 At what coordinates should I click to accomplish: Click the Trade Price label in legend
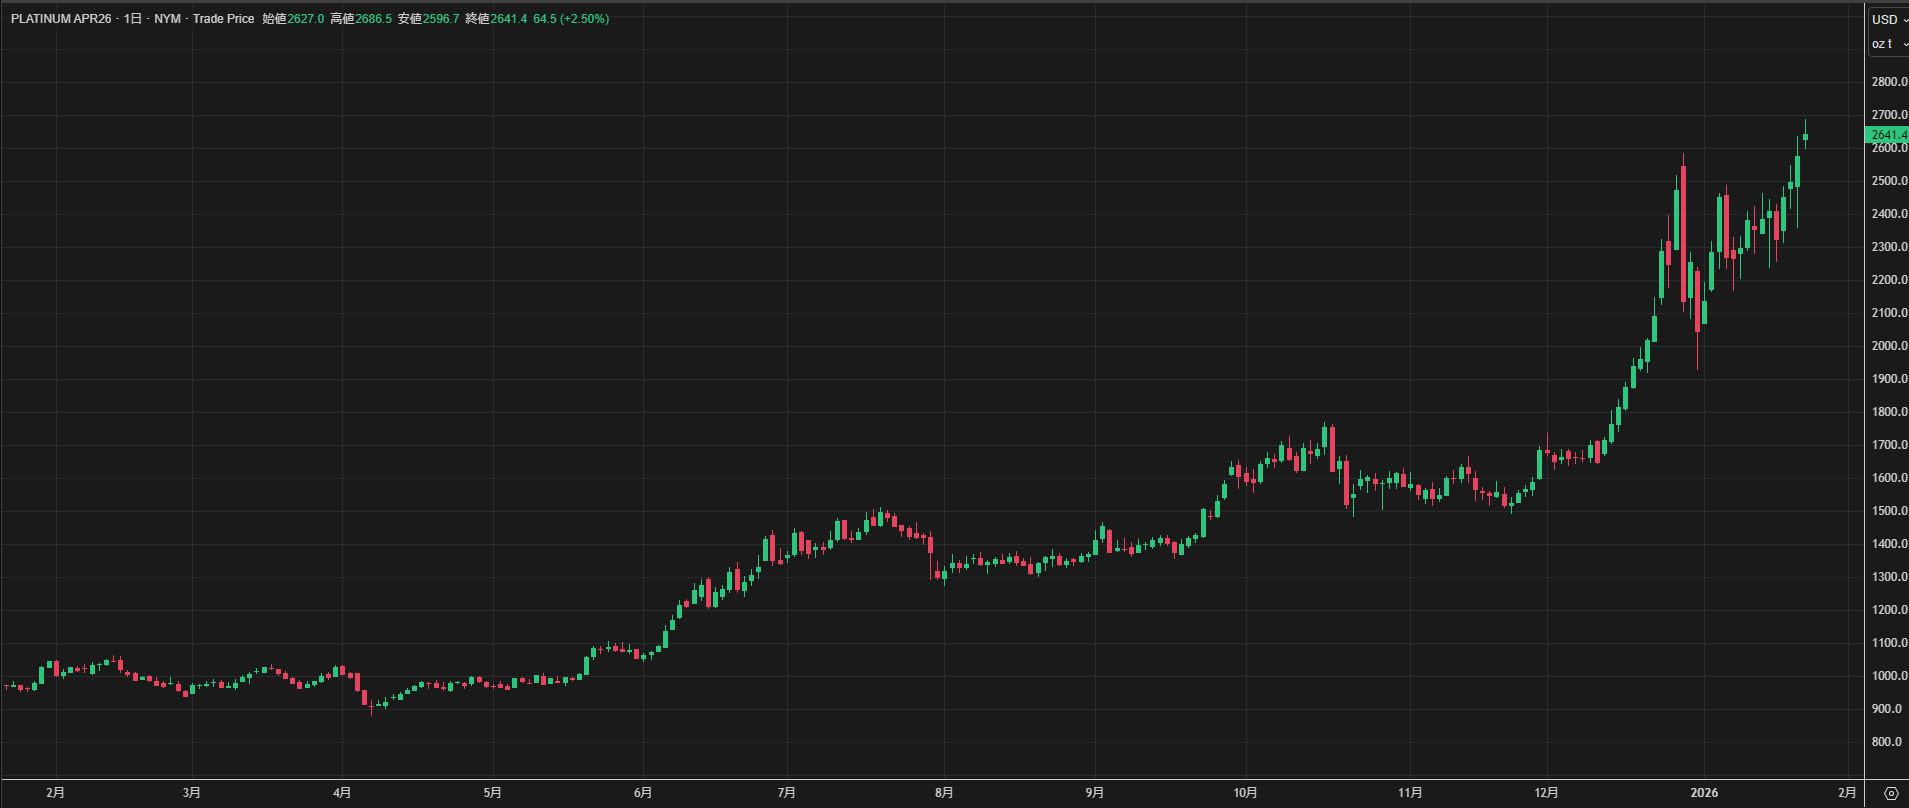pyautogui.click(x=224, y=19)
